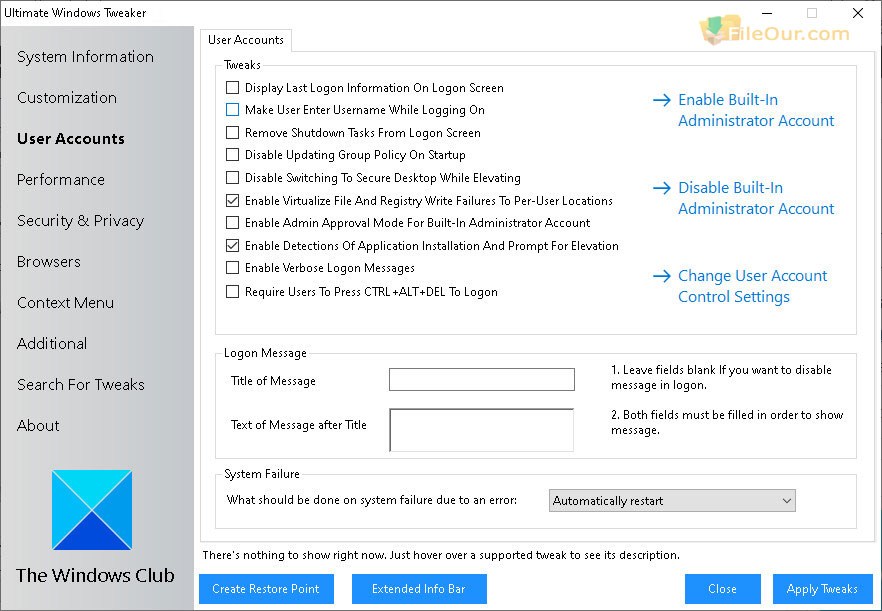The height and width of the screenshot is (611, 882).
Task: Click Enable Built-In Administrator Account link
Action: [x=756, y=110]
